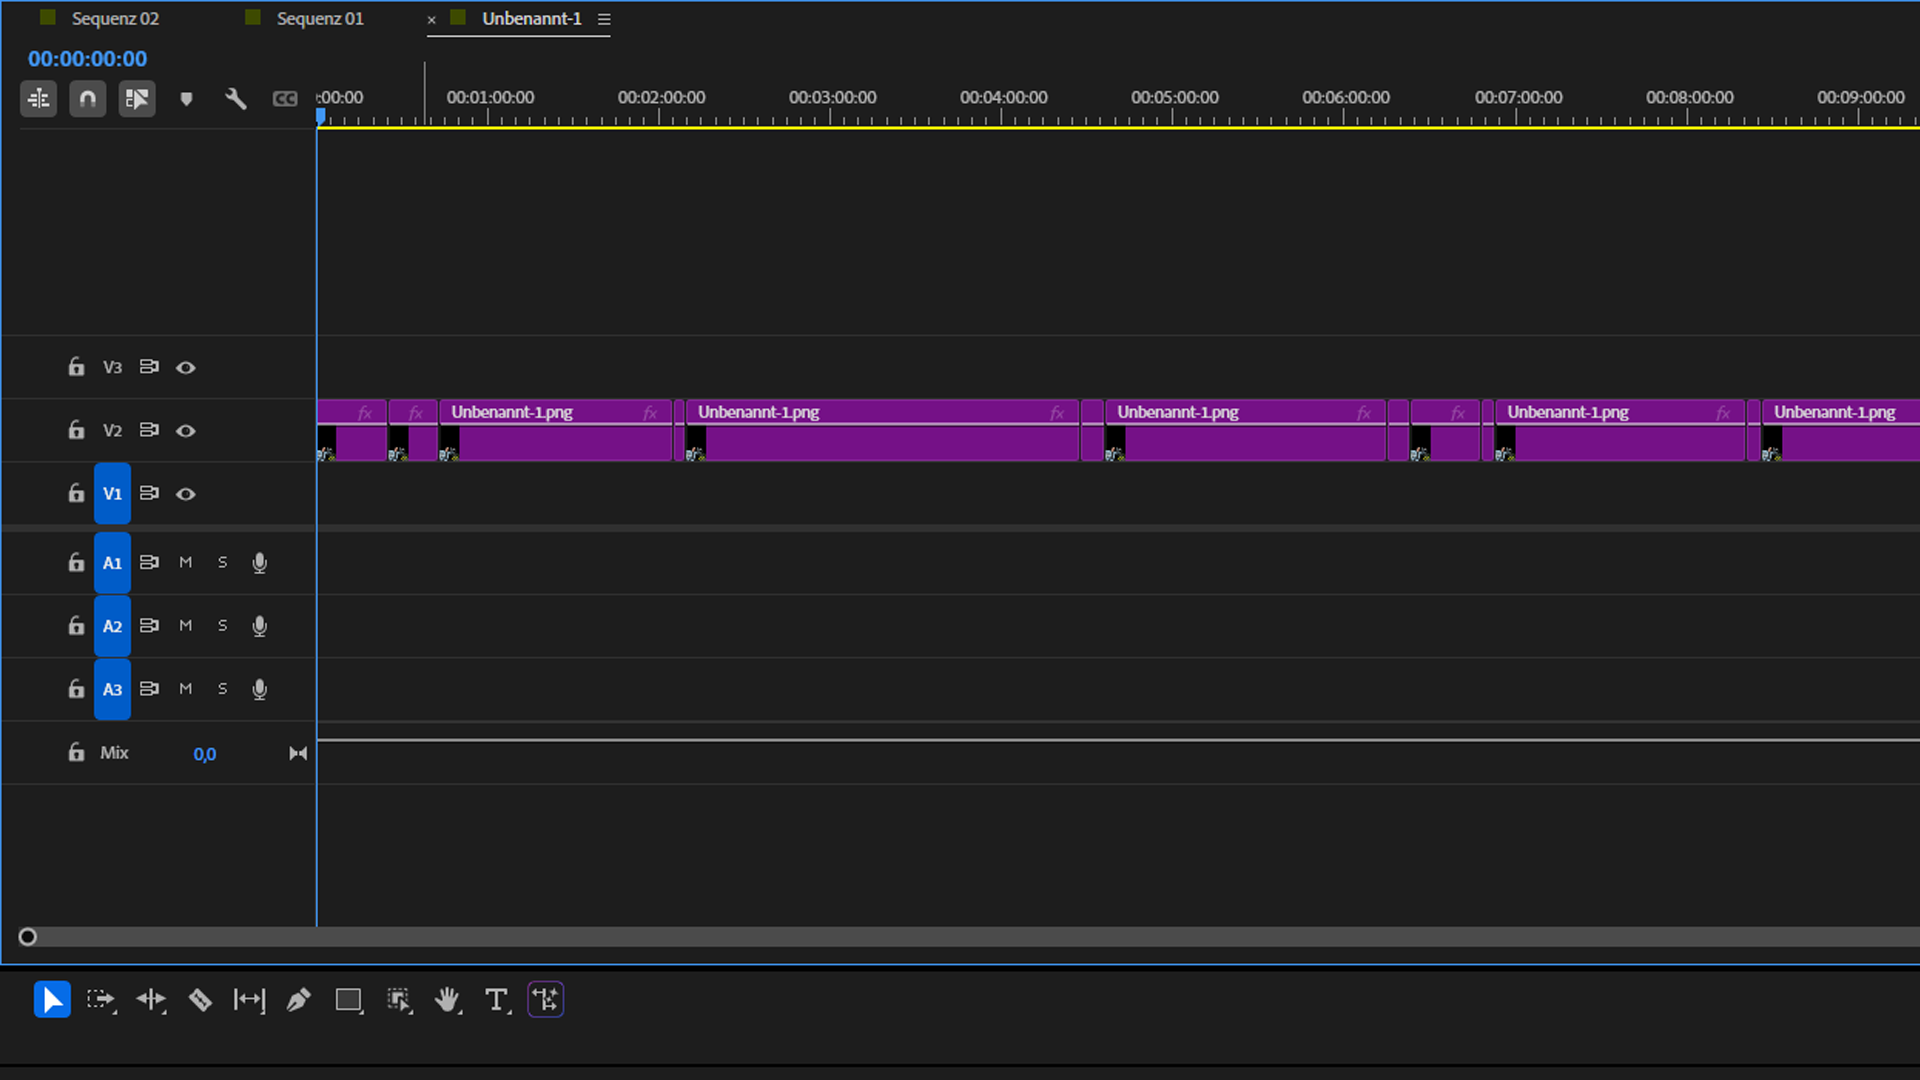Select the highlighted tool right of Type tool
Viewport: 1920px width, 1080px height.
546,1000
